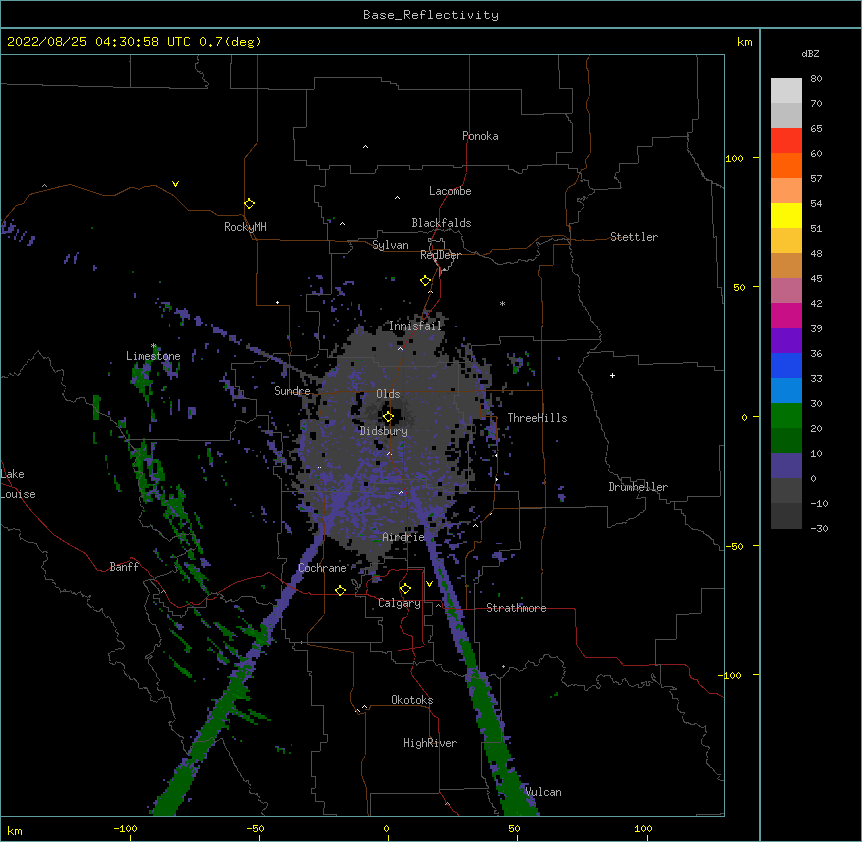Click the Vulcan label
The image size is (862, 842).
pos(543,792)
